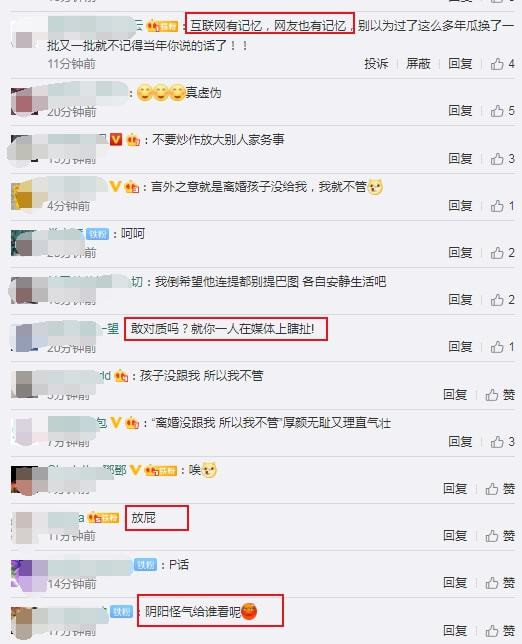
Task: Like the comment '互联网有记忆'
Action: (502, 64)
